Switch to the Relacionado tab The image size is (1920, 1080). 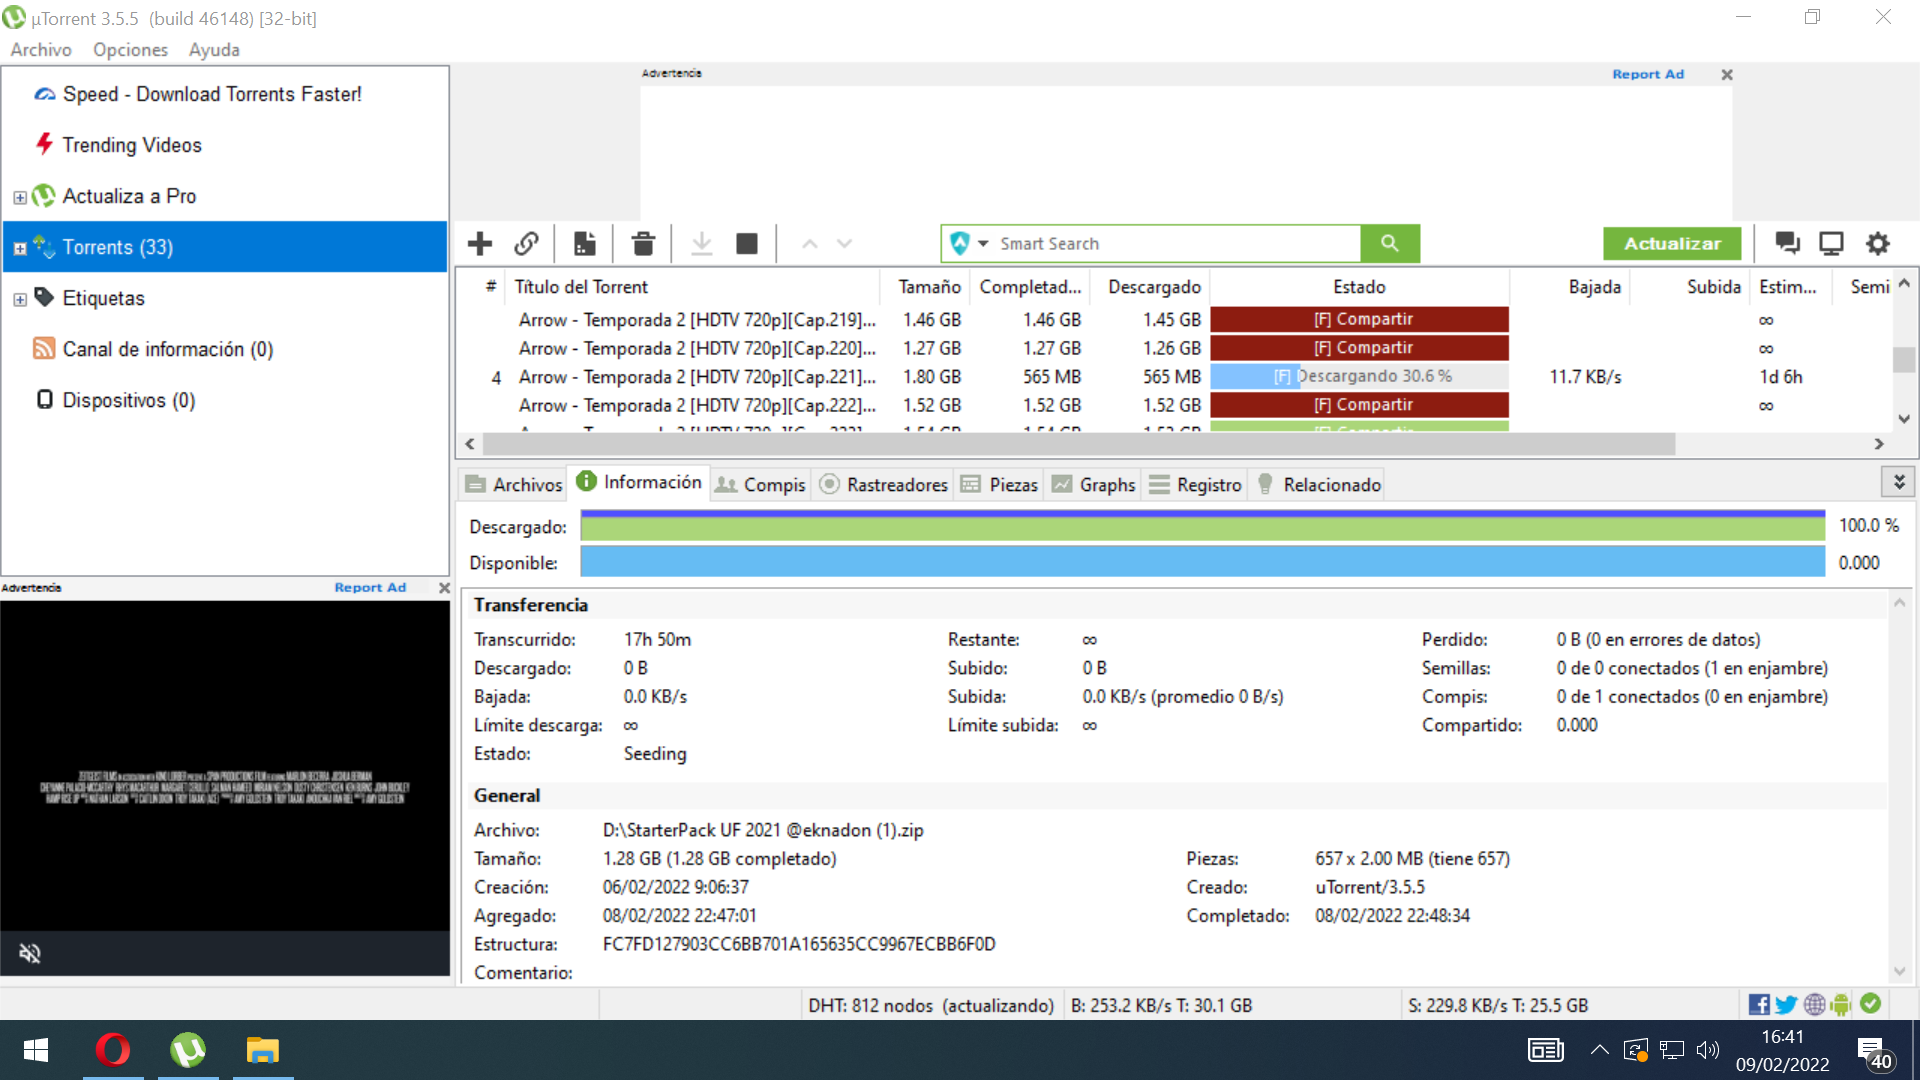point(1318,484)
